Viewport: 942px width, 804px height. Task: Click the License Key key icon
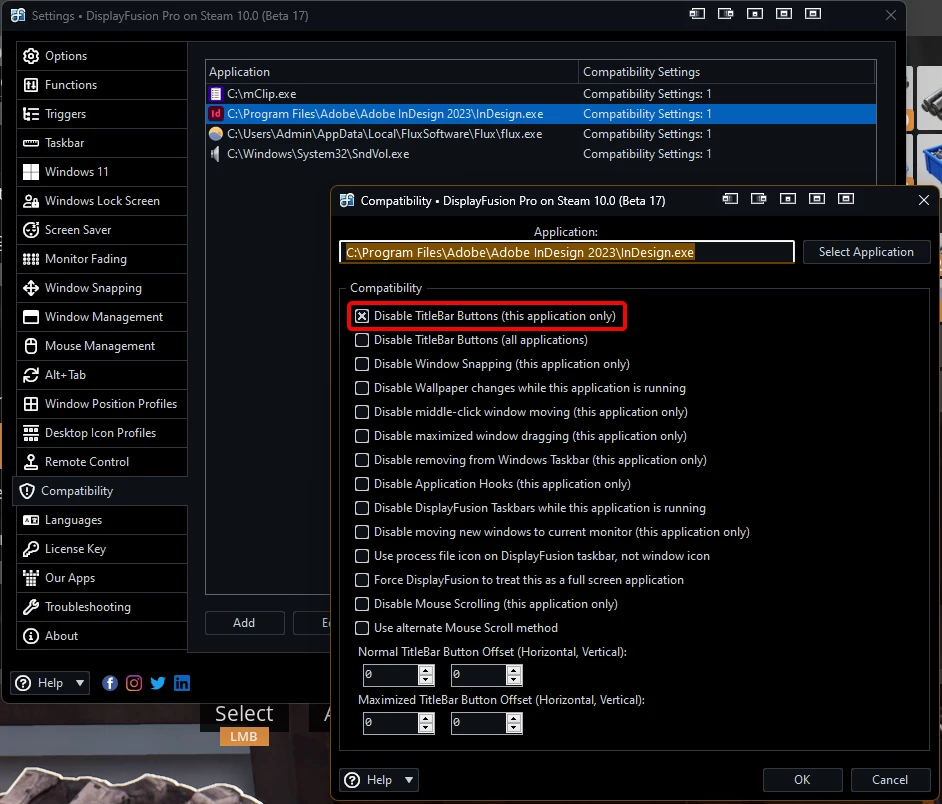click(x=31, y=549)
